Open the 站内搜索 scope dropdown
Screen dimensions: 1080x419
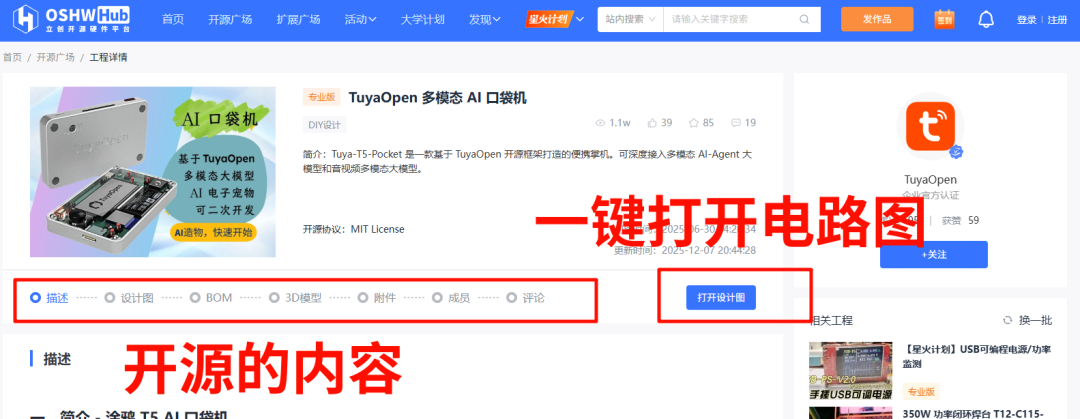click(x=630, y=19)
